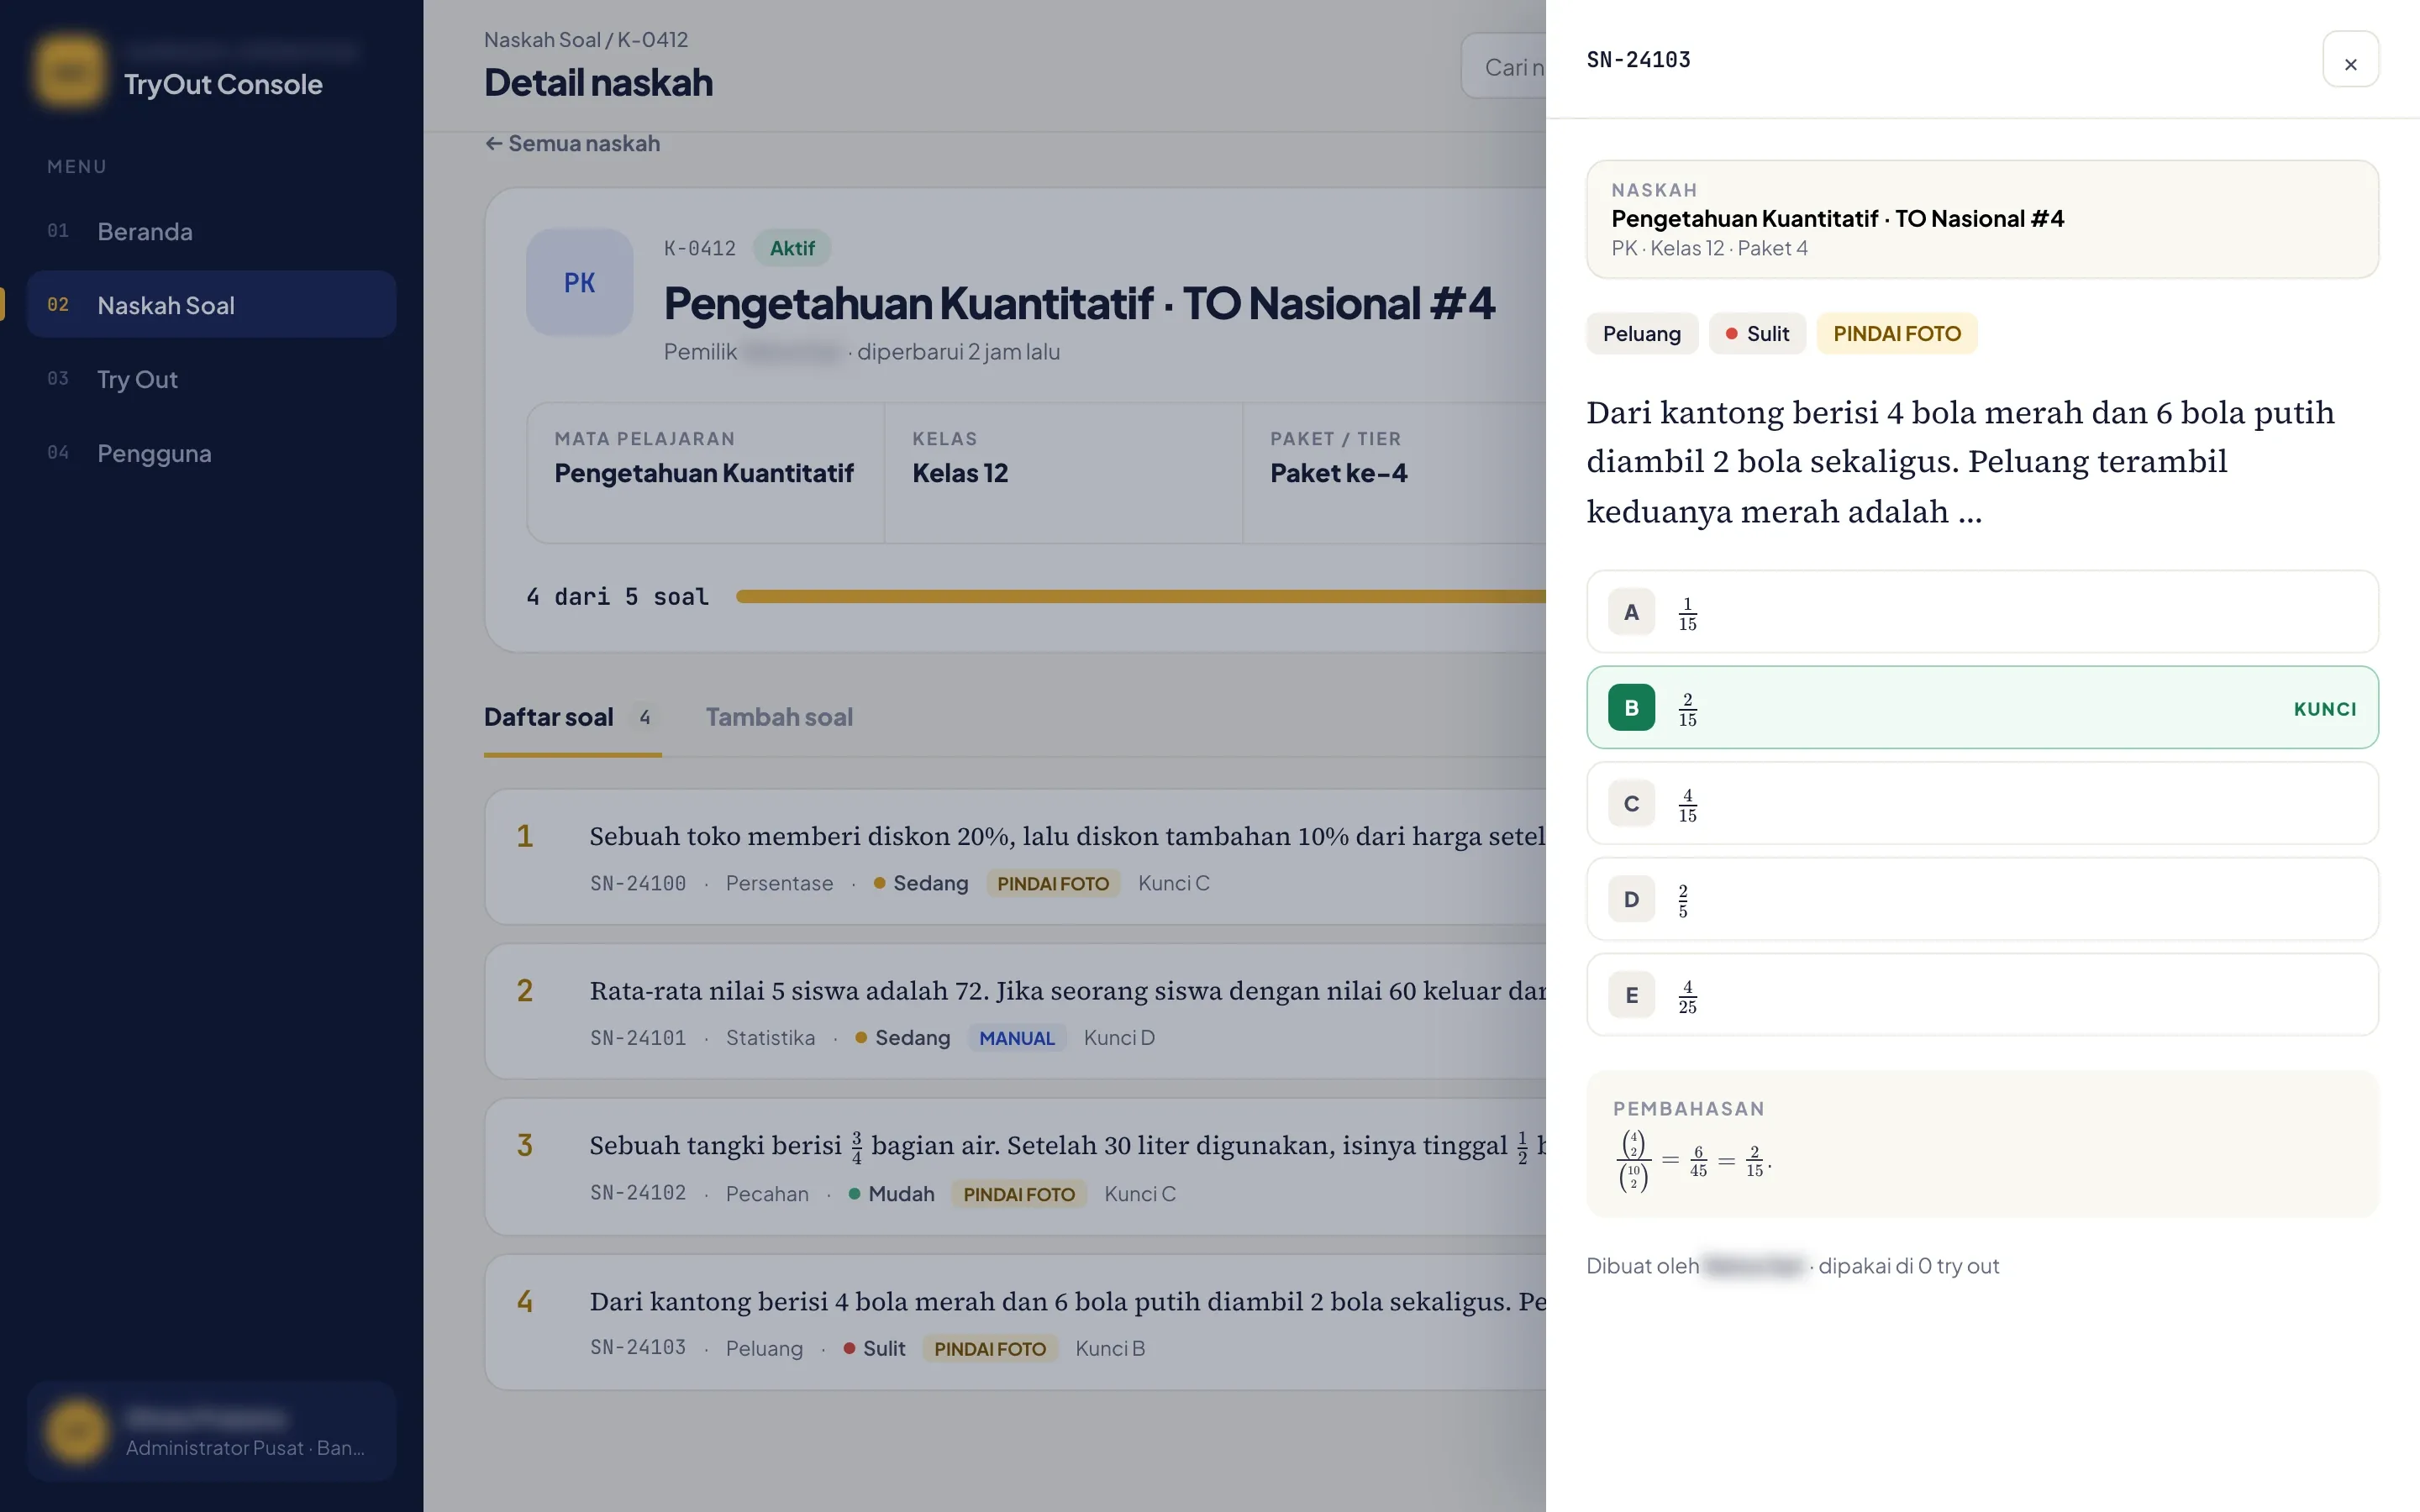
Task: Click the PINDAI FOTO tag on SN-24100
Action: [1053, 884]
